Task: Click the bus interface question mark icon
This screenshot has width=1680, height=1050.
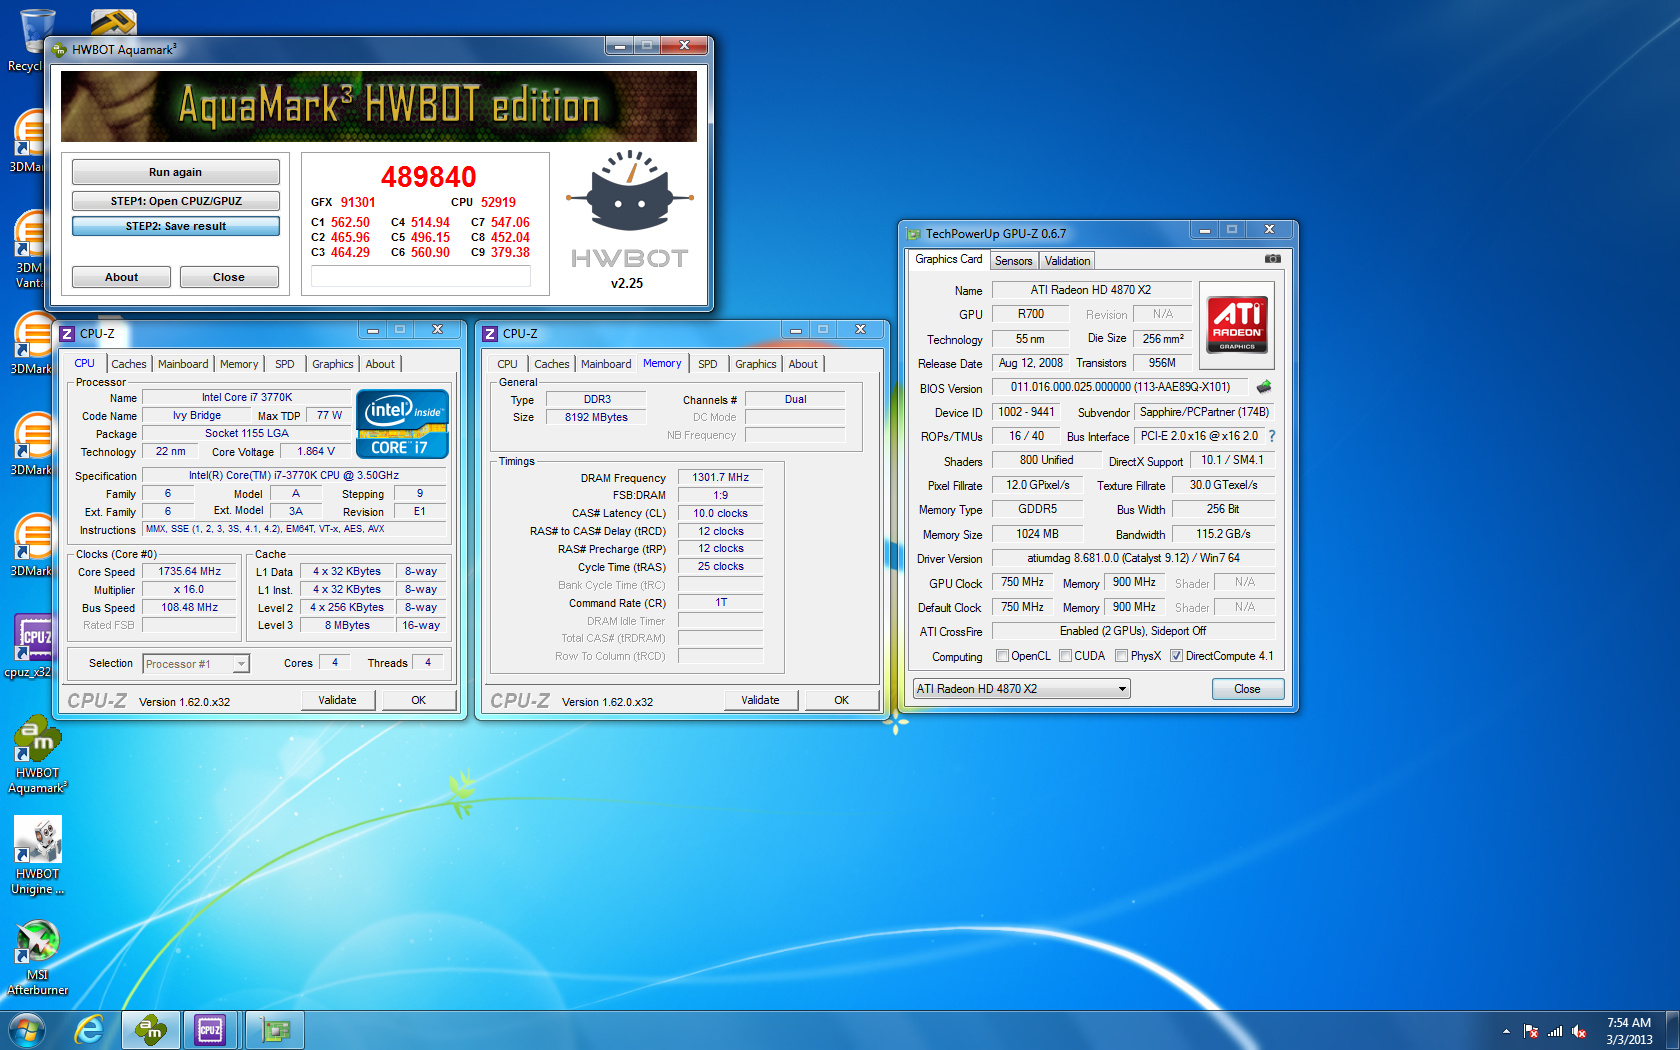Action: pyautogui.click(x=1272, y=436)
